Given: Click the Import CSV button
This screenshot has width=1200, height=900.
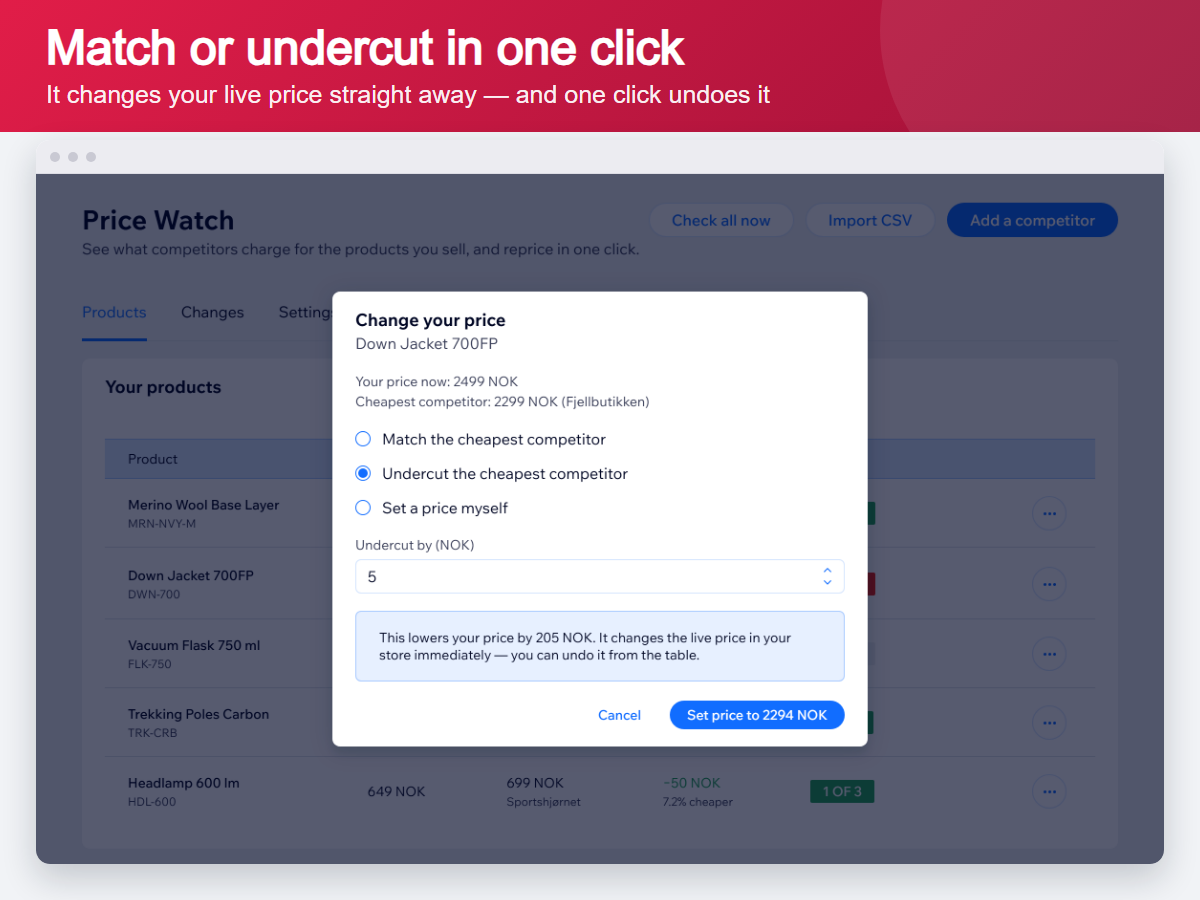Looking at the screenshot, I should pos(870,220).
